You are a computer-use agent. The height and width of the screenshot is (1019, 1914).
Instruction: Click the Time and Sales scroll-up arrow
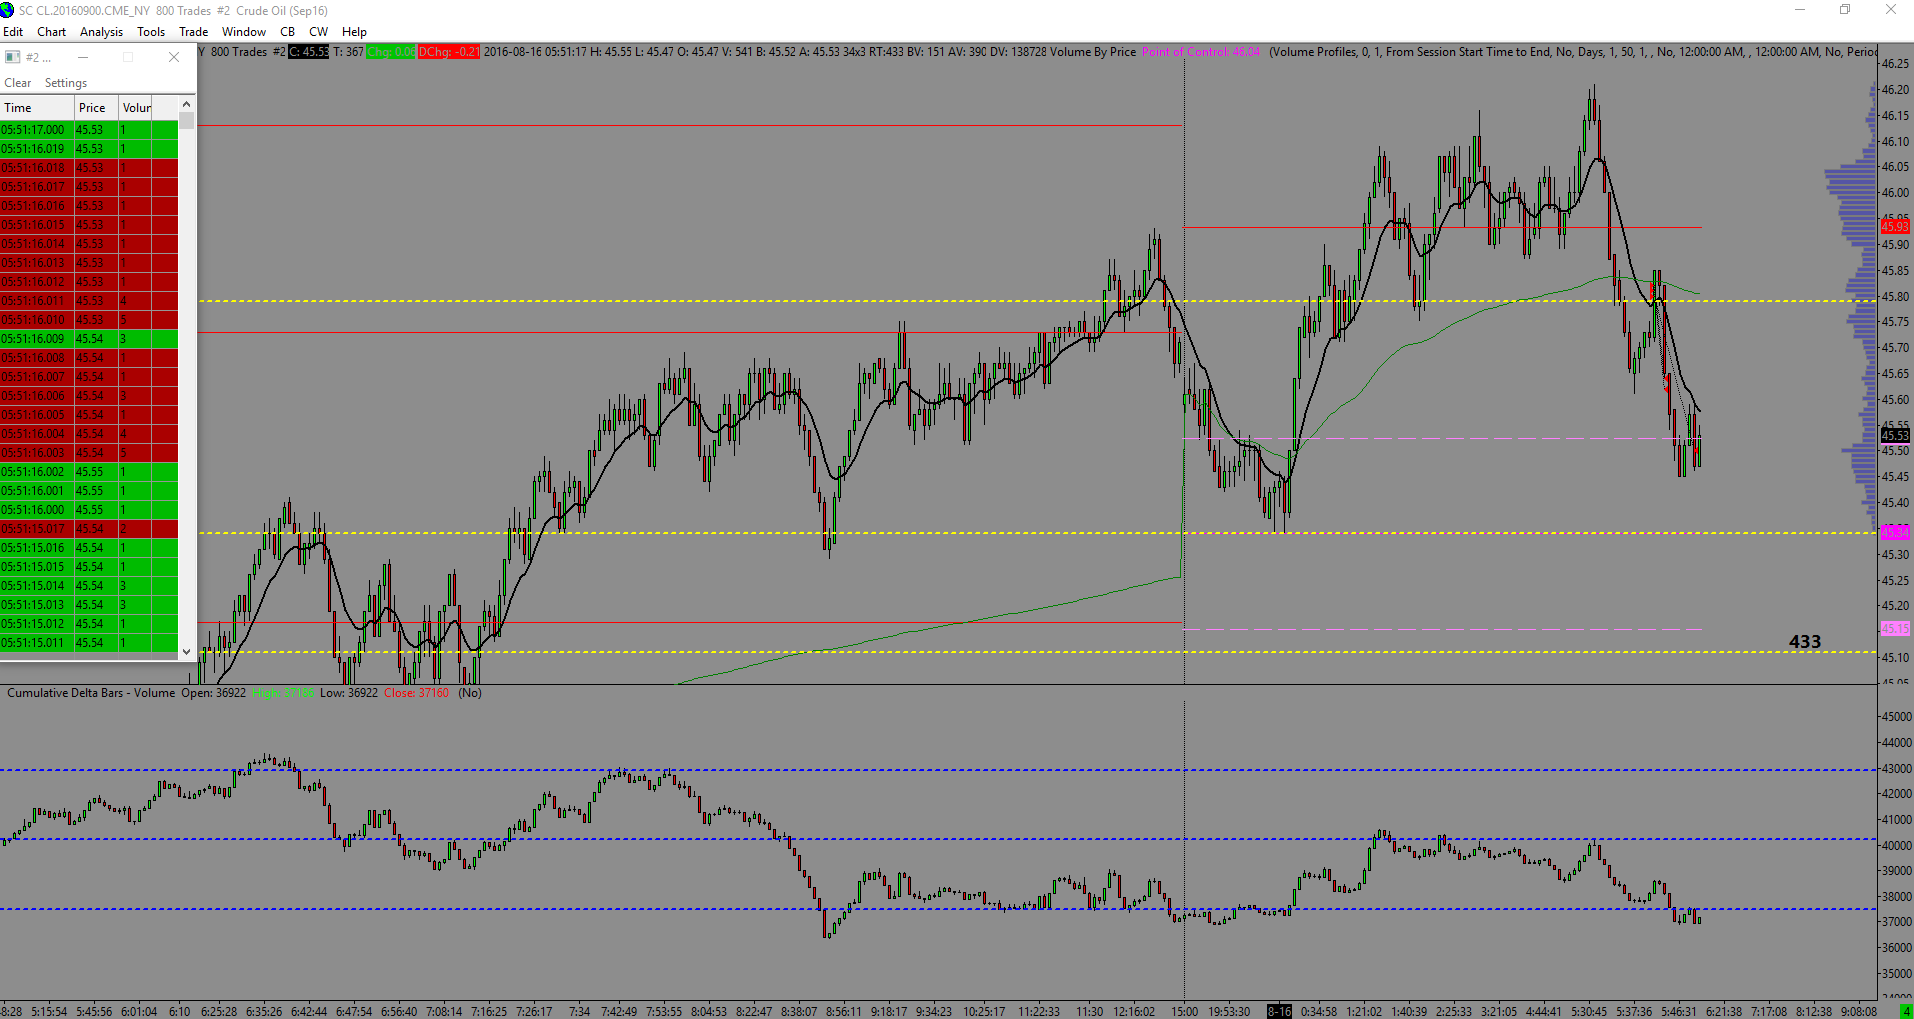pyautogui.click(x=186, y=104)
